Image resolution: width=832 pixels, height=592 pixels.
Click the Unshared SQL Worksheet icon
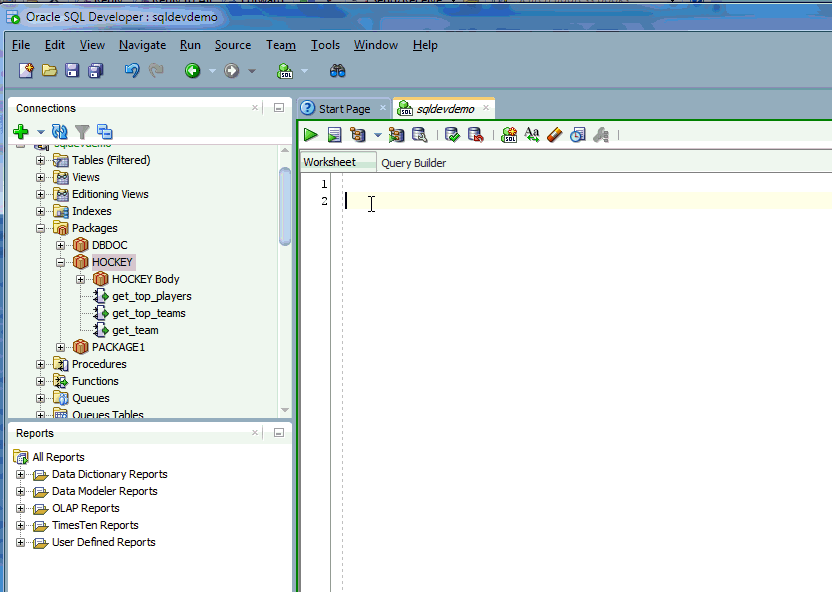tap(509, 135)
